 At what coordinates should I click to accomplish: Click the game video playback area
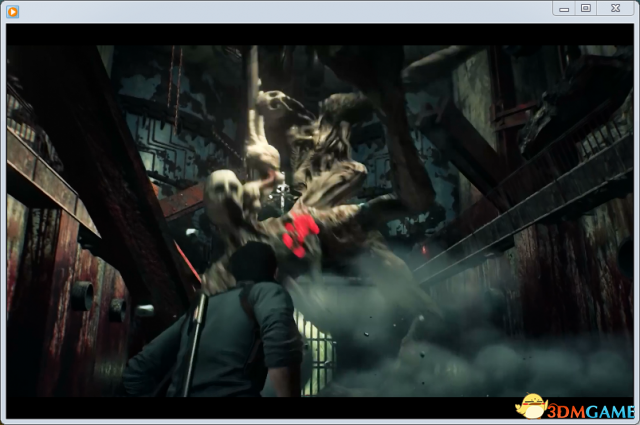[320, 221]
